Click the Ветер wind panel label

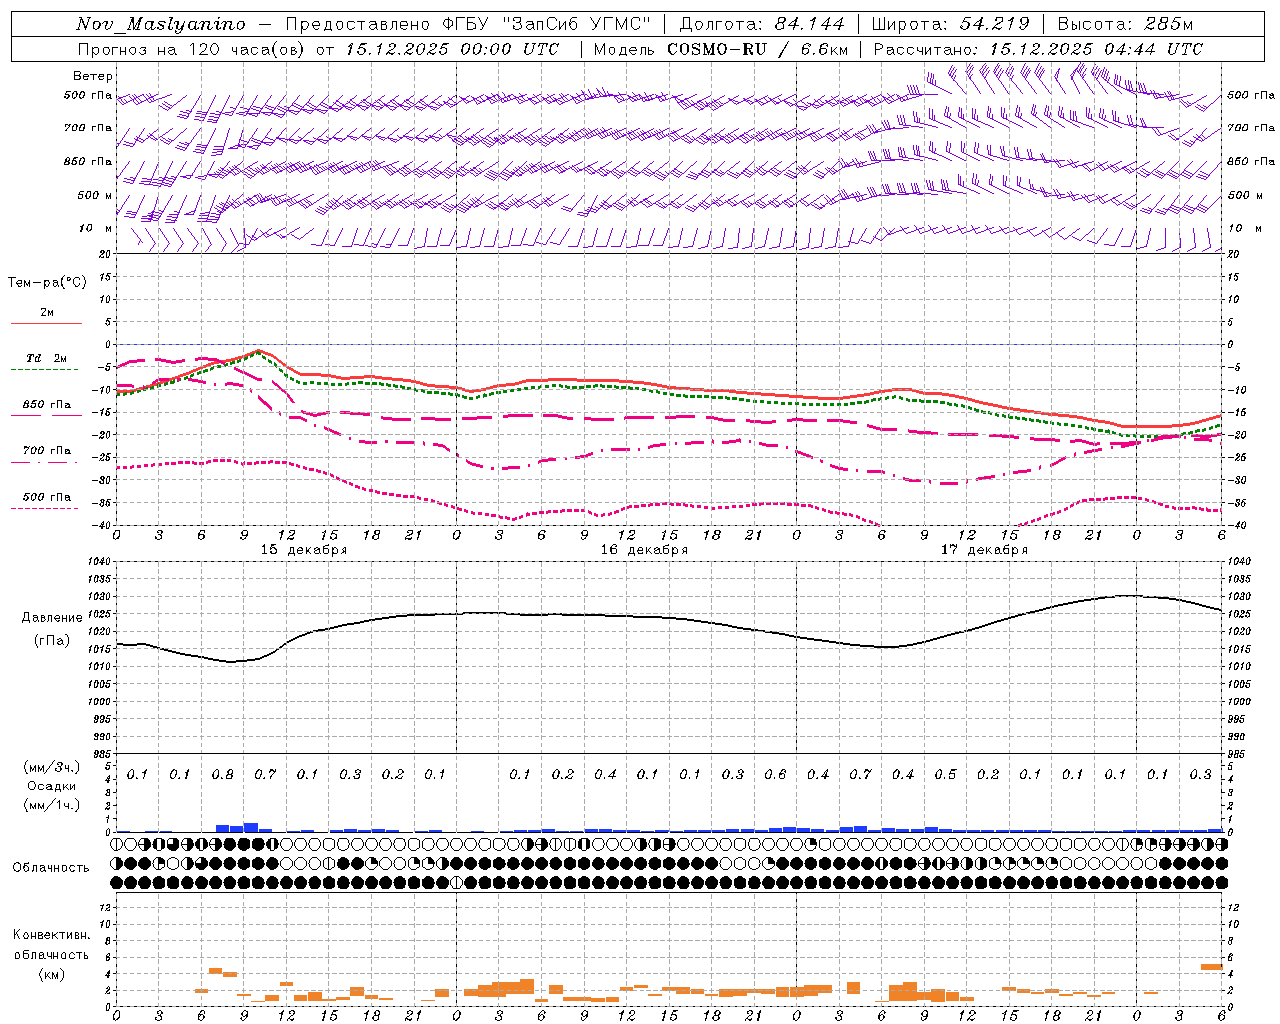coord(93,76)
